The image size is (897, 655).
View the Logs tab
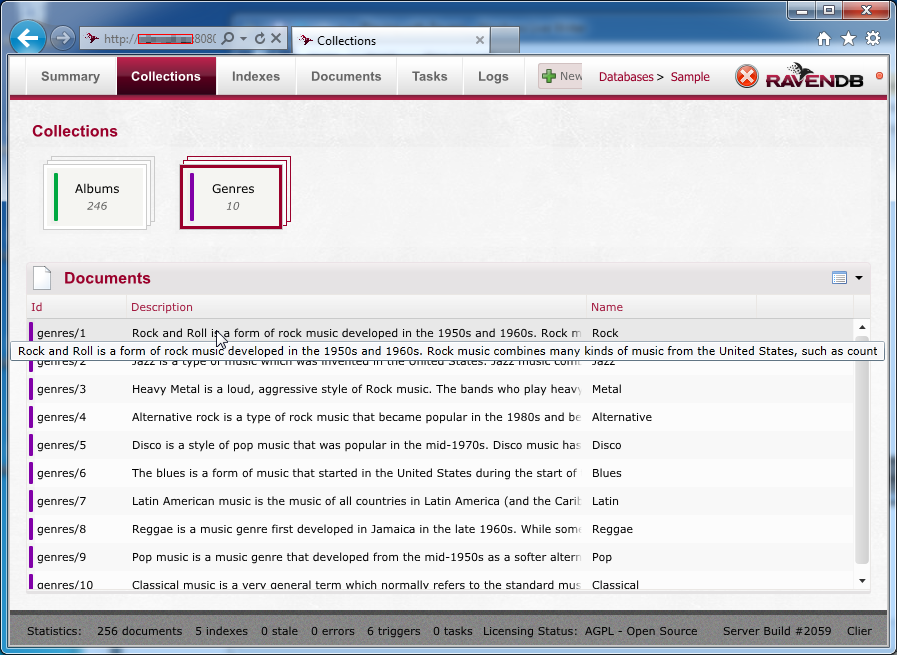(493, 76)
